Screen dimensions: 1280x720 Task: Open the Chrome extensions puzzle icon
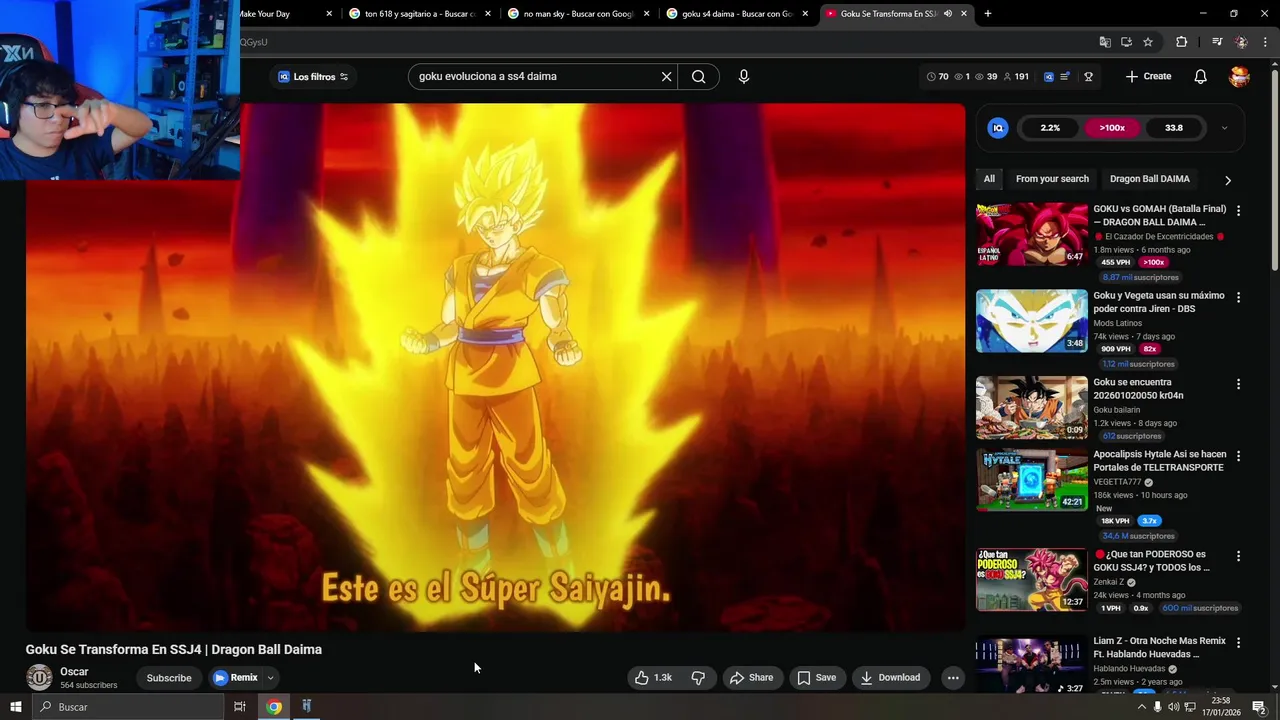pyautogui.click(x=1181, y=42)
